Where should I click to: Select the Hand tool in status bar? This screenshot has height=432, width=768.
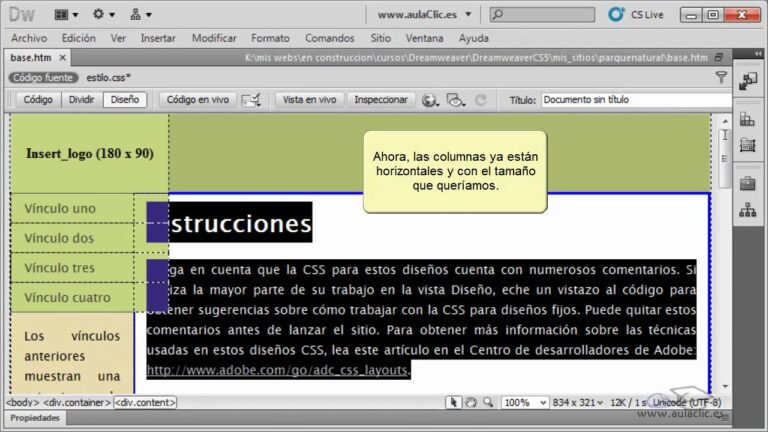[x=471, y=403]
